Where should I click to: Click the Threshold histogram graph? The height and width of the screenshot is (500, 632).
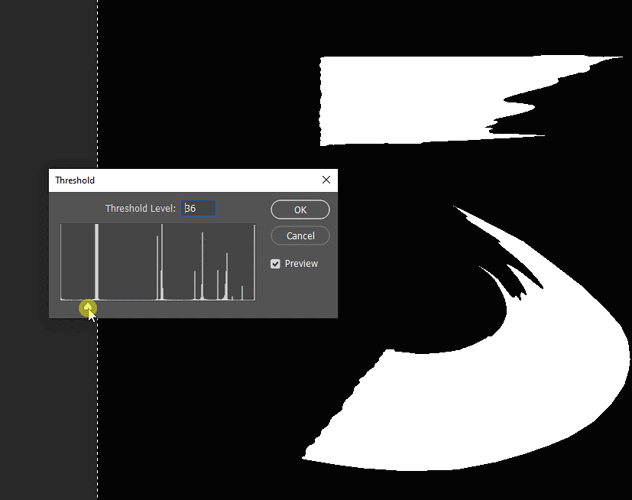pos(158,262)
